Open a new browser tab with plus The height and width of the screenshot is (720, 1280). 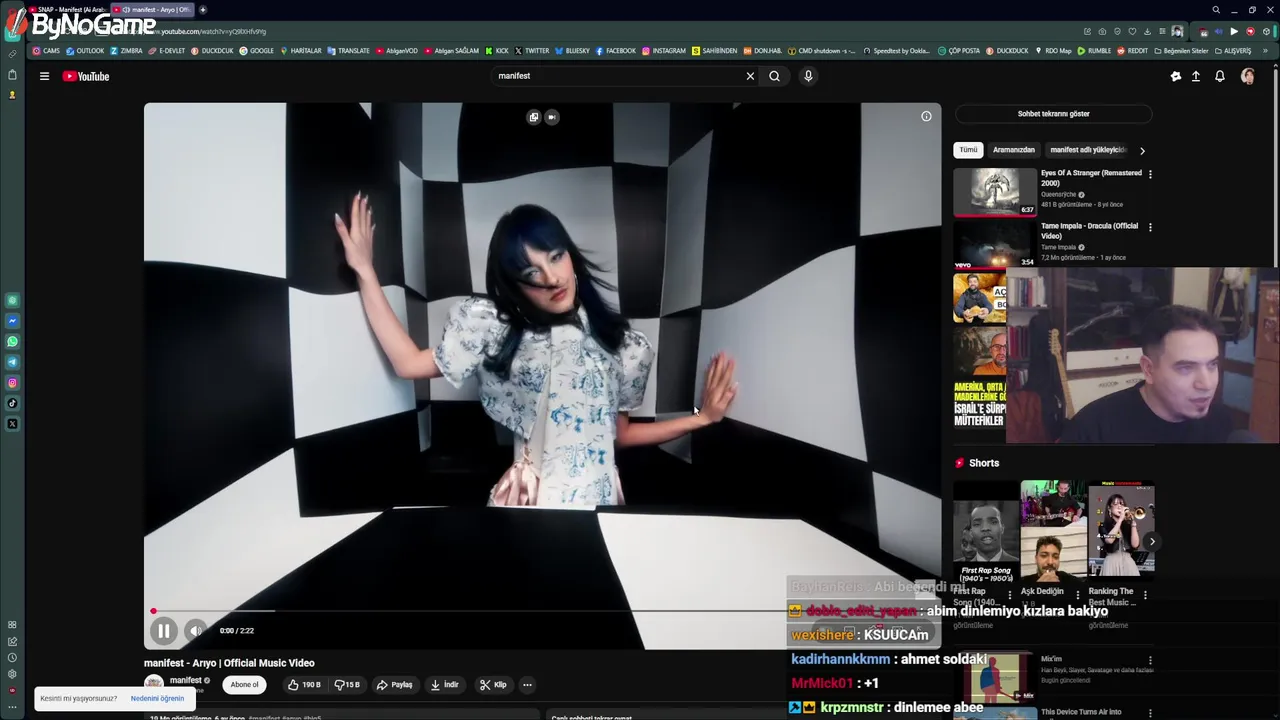[x=203, y=10]
